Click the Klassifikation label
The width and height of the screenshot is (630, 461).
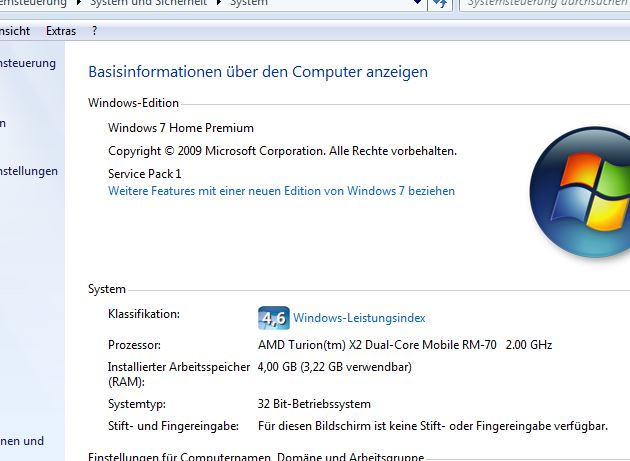point(144,314)
